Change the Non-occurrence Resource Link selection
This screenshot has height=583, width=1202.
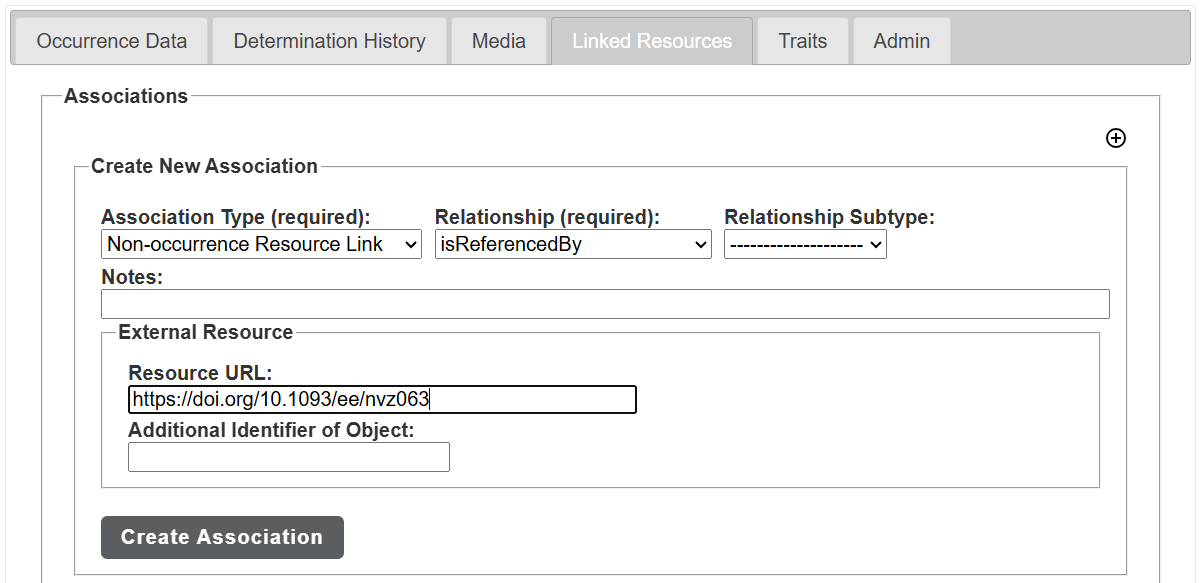[x=260, y=244]
